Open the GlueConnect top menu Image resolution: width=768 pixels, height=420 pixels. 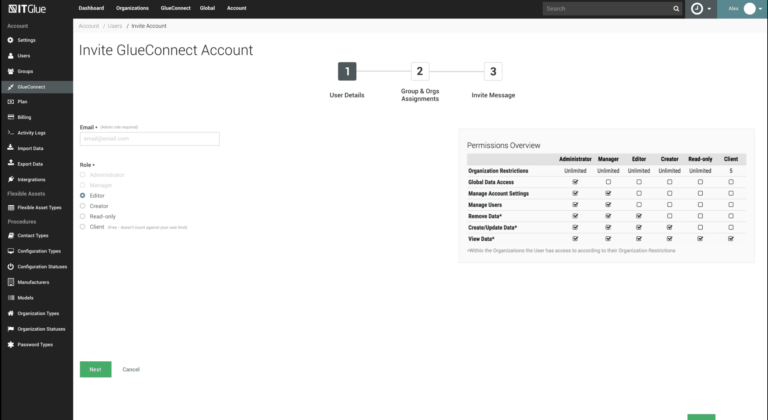[175, 8]
